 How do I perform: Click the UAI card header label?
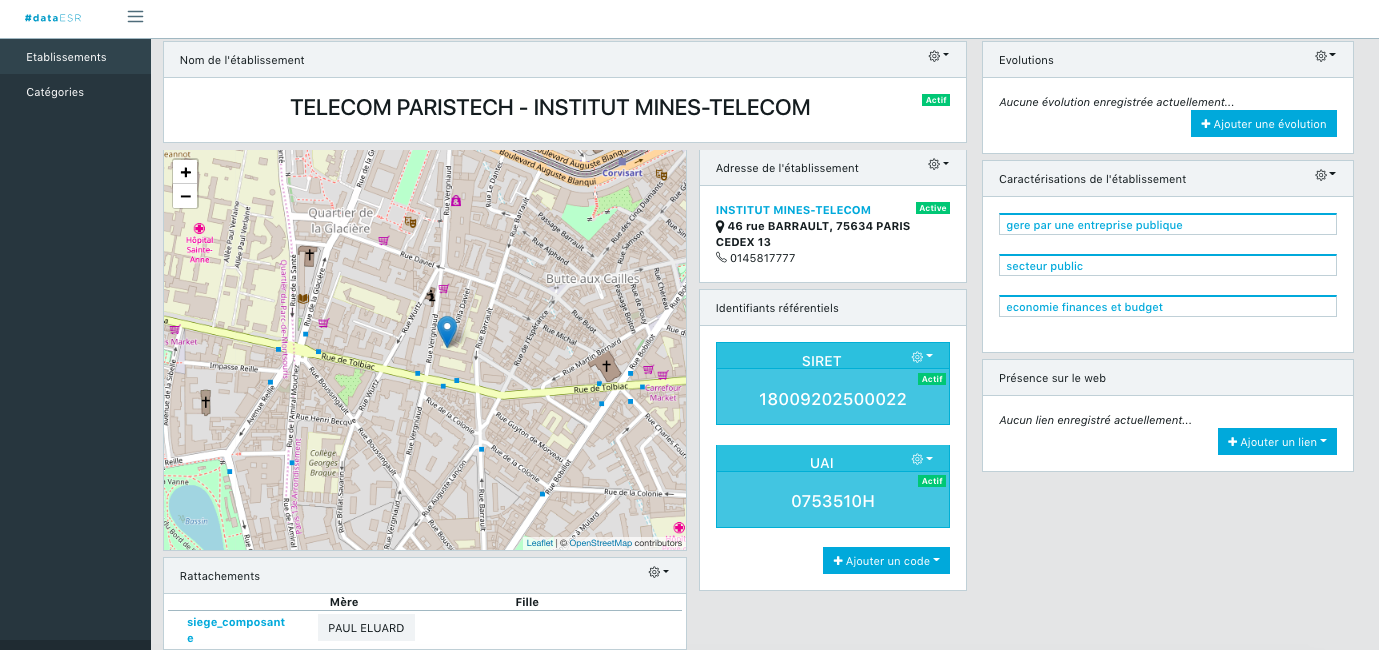coord(822,463)
